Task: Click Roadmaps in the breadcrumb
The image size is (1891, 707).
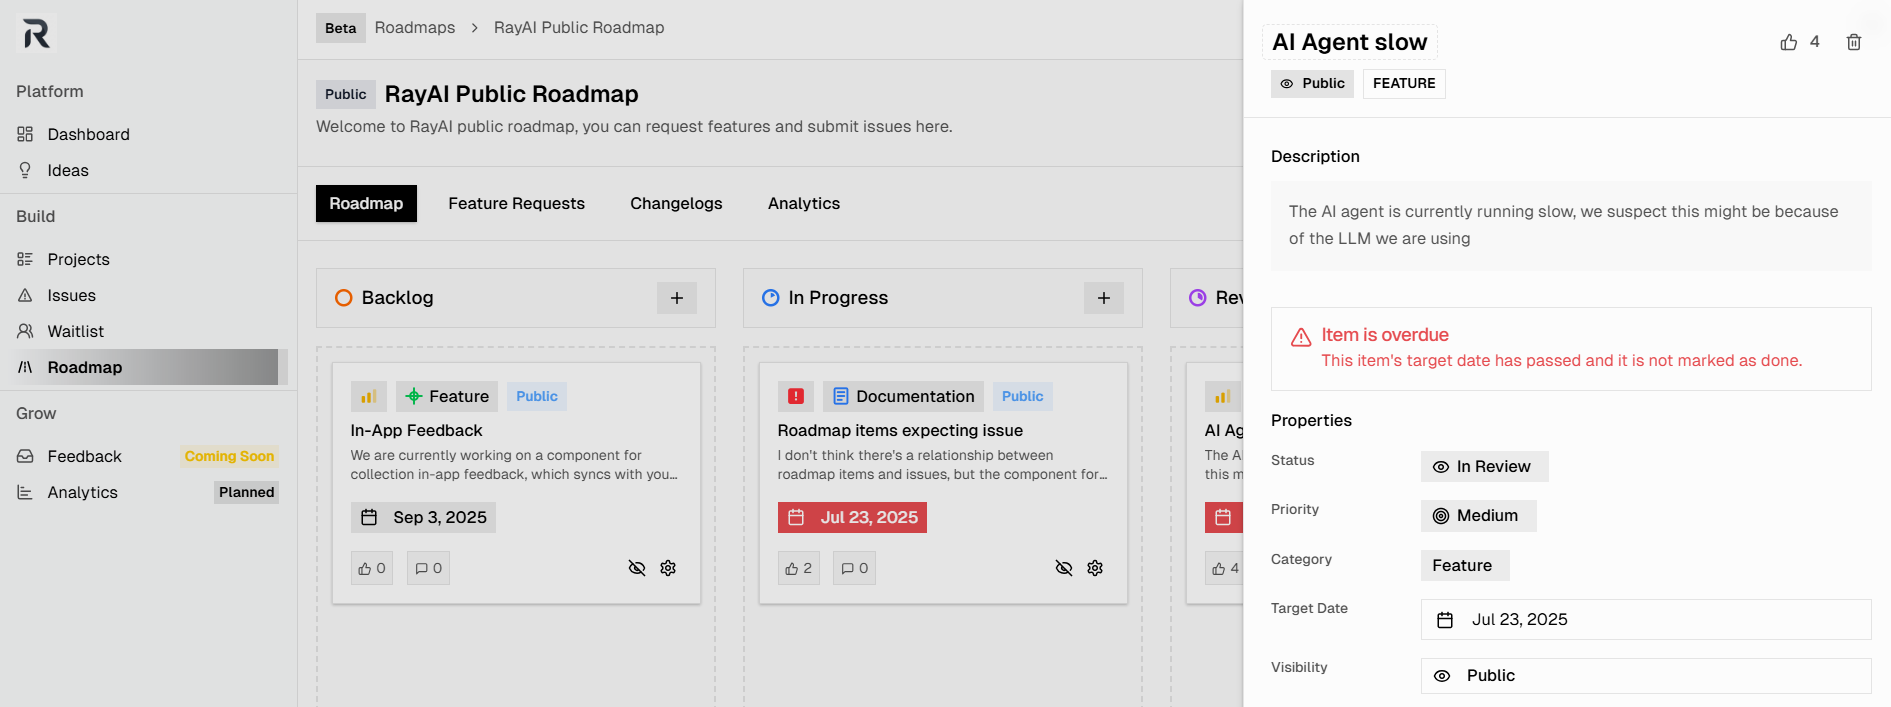Action: (x=414, y=28)
